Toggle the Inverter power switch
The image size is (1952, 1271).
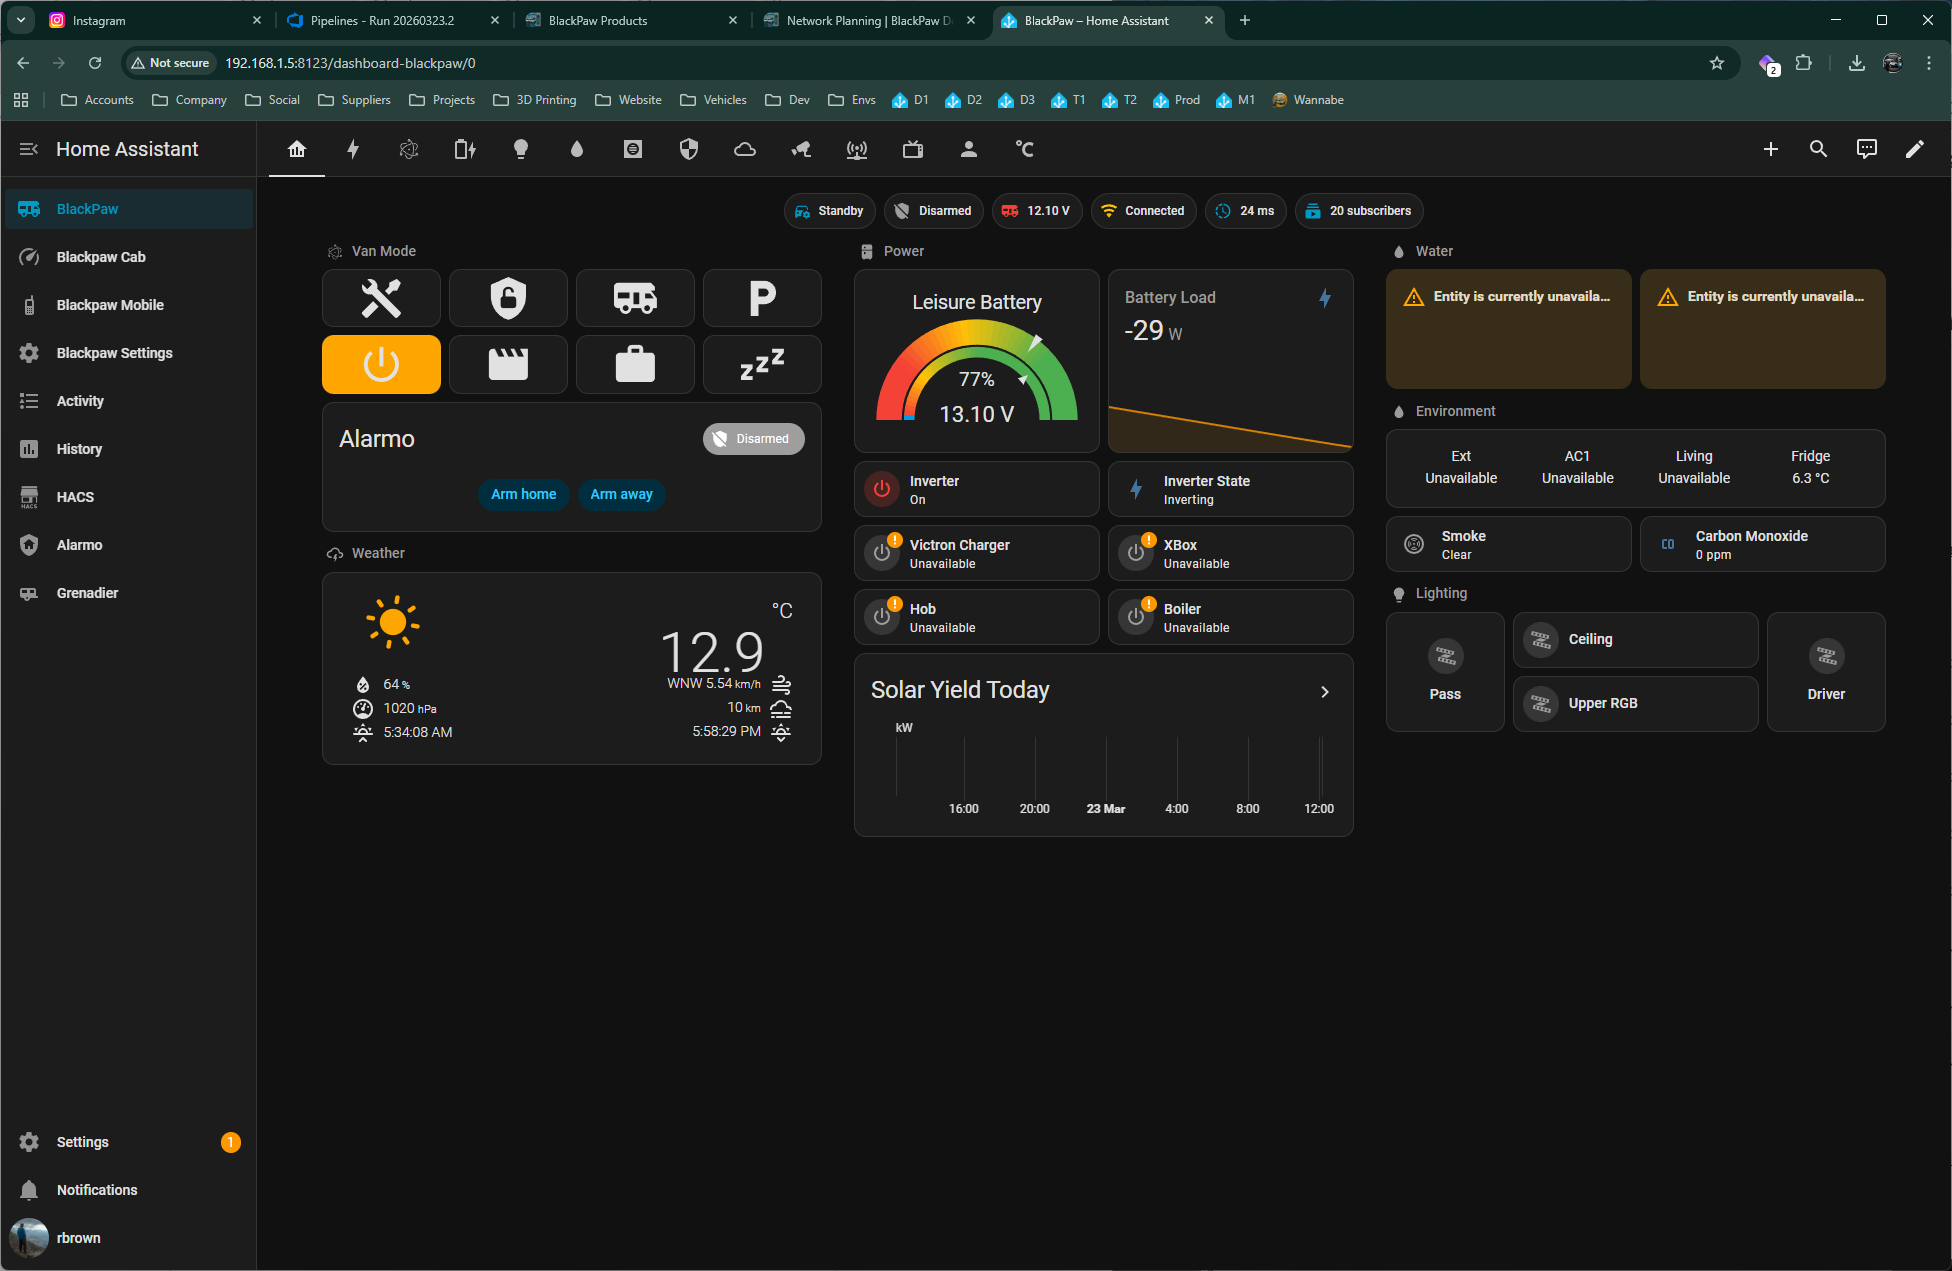click(x=882, y=489)
